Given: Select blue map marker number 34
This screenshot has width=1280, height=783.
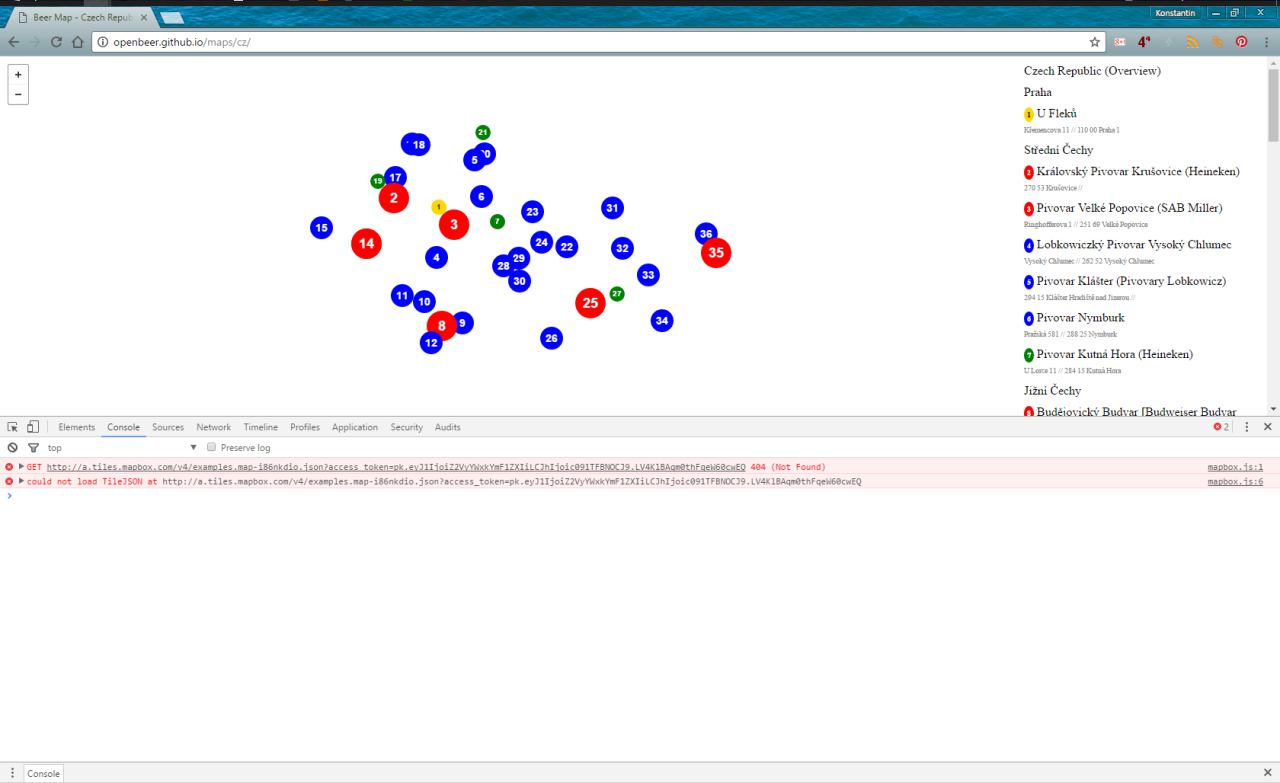Looking at the screenshot, I should tap(662, 321).
